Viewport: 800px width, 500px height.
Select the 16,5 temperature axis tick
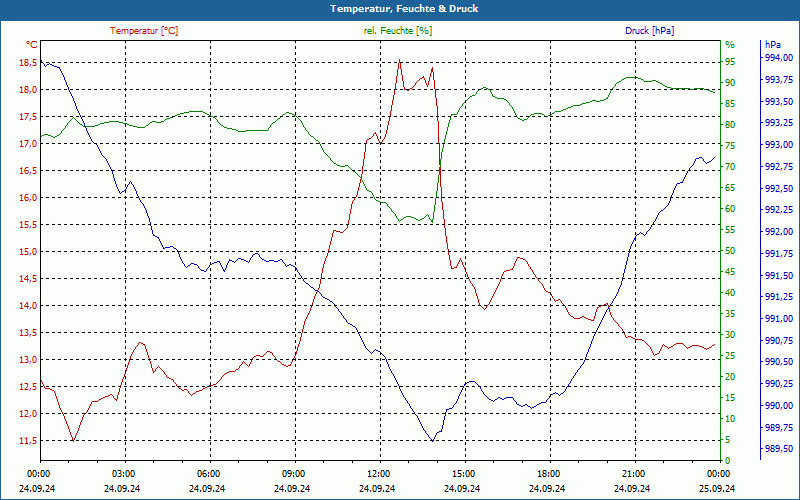[28, 170]
